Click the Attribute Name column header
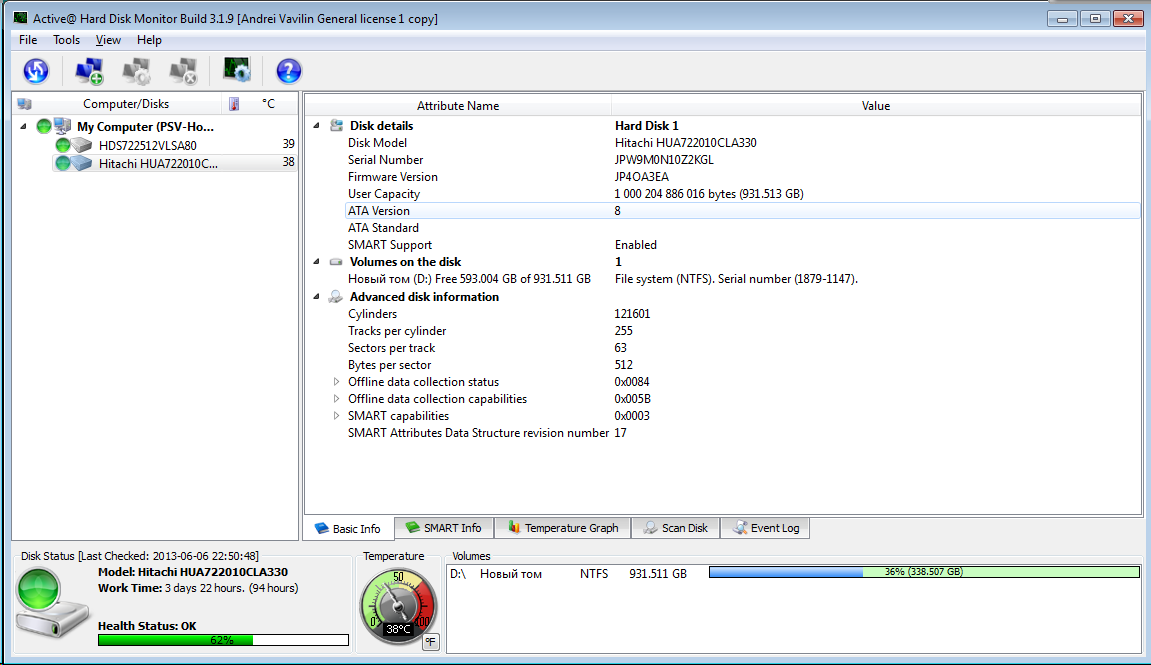The width and height of the screenshot is (1151, 665). (457, 105)
